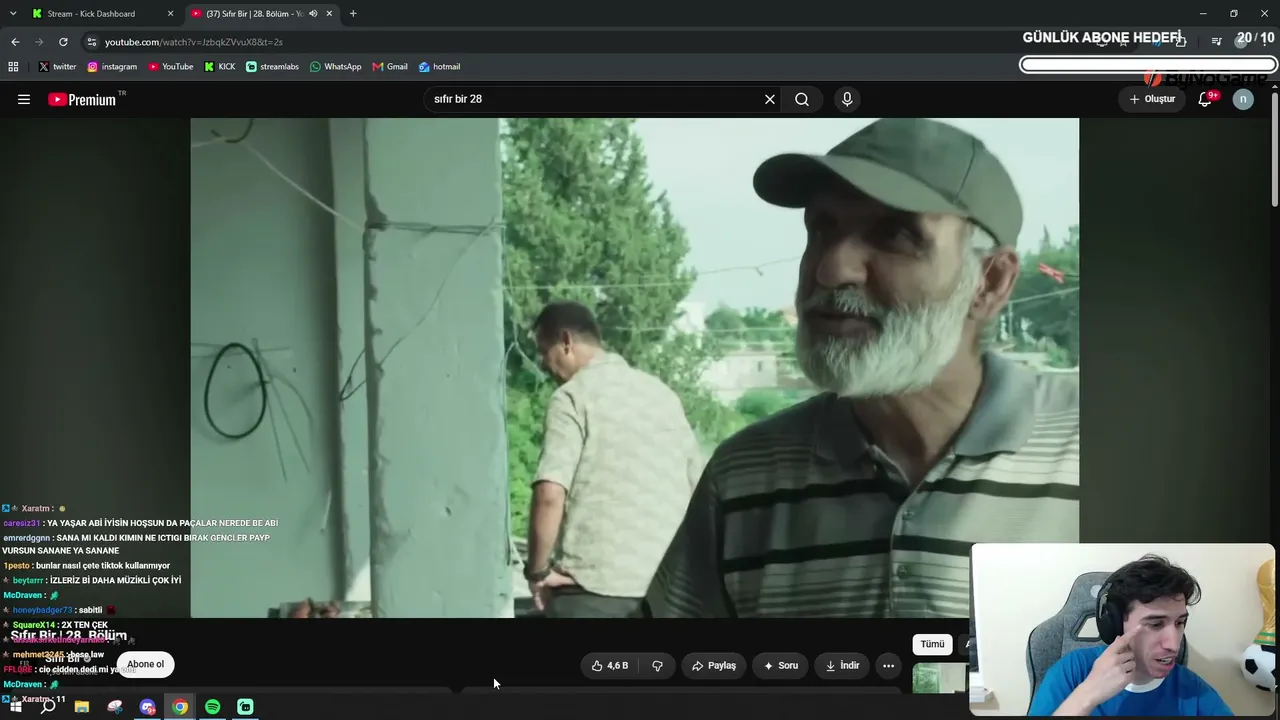1280x720 pixels.
Task: Open YouTube notifications bell
Action: click(x=1205, y=99)
